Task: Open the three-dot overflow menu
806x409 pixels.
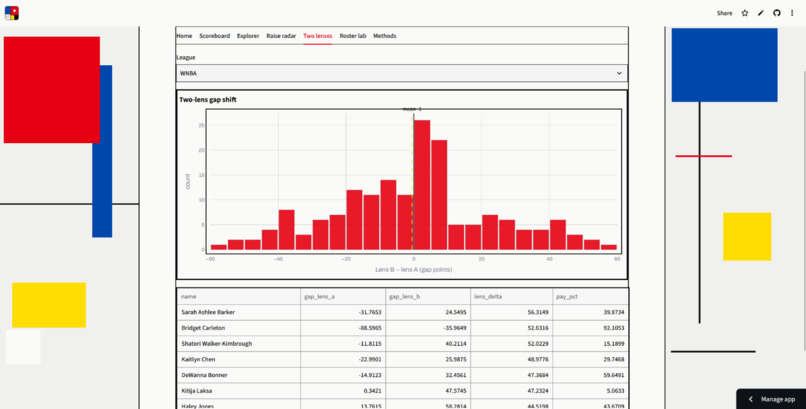Action: coord(792,13)
